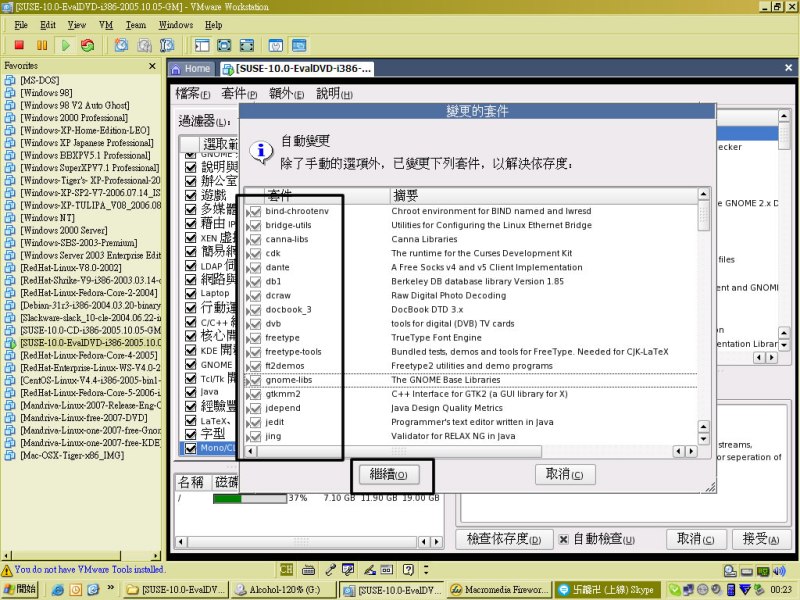Screen dimensions: 800x600
Task: Select [Windows NT] VM icon in Favorites
Action: [x=10, y=218]
